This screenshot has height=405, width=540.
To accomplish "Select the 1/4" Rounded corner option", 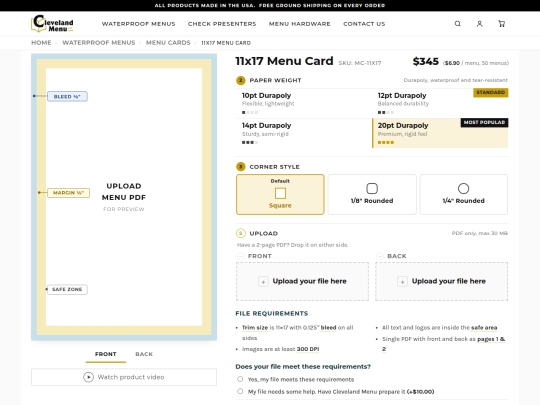I will (x=464, y=195).
